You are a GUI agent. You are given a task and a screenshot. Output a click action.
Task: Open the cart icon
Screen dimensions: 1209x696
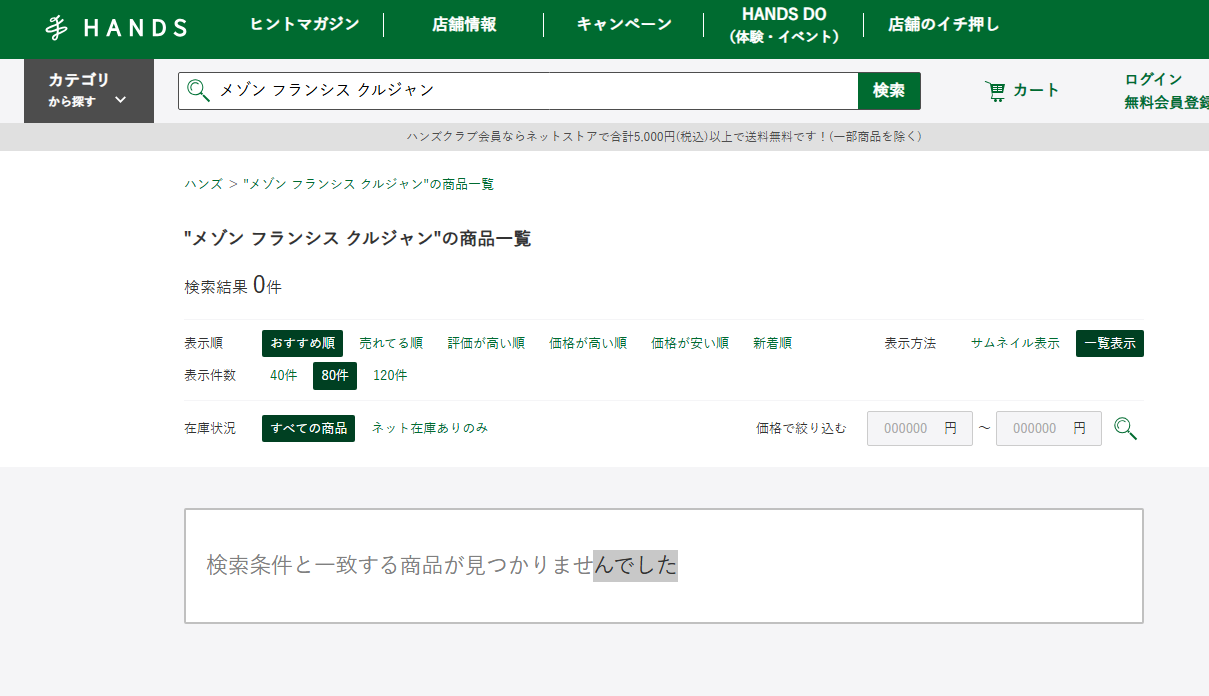click(x=995, y=91)
